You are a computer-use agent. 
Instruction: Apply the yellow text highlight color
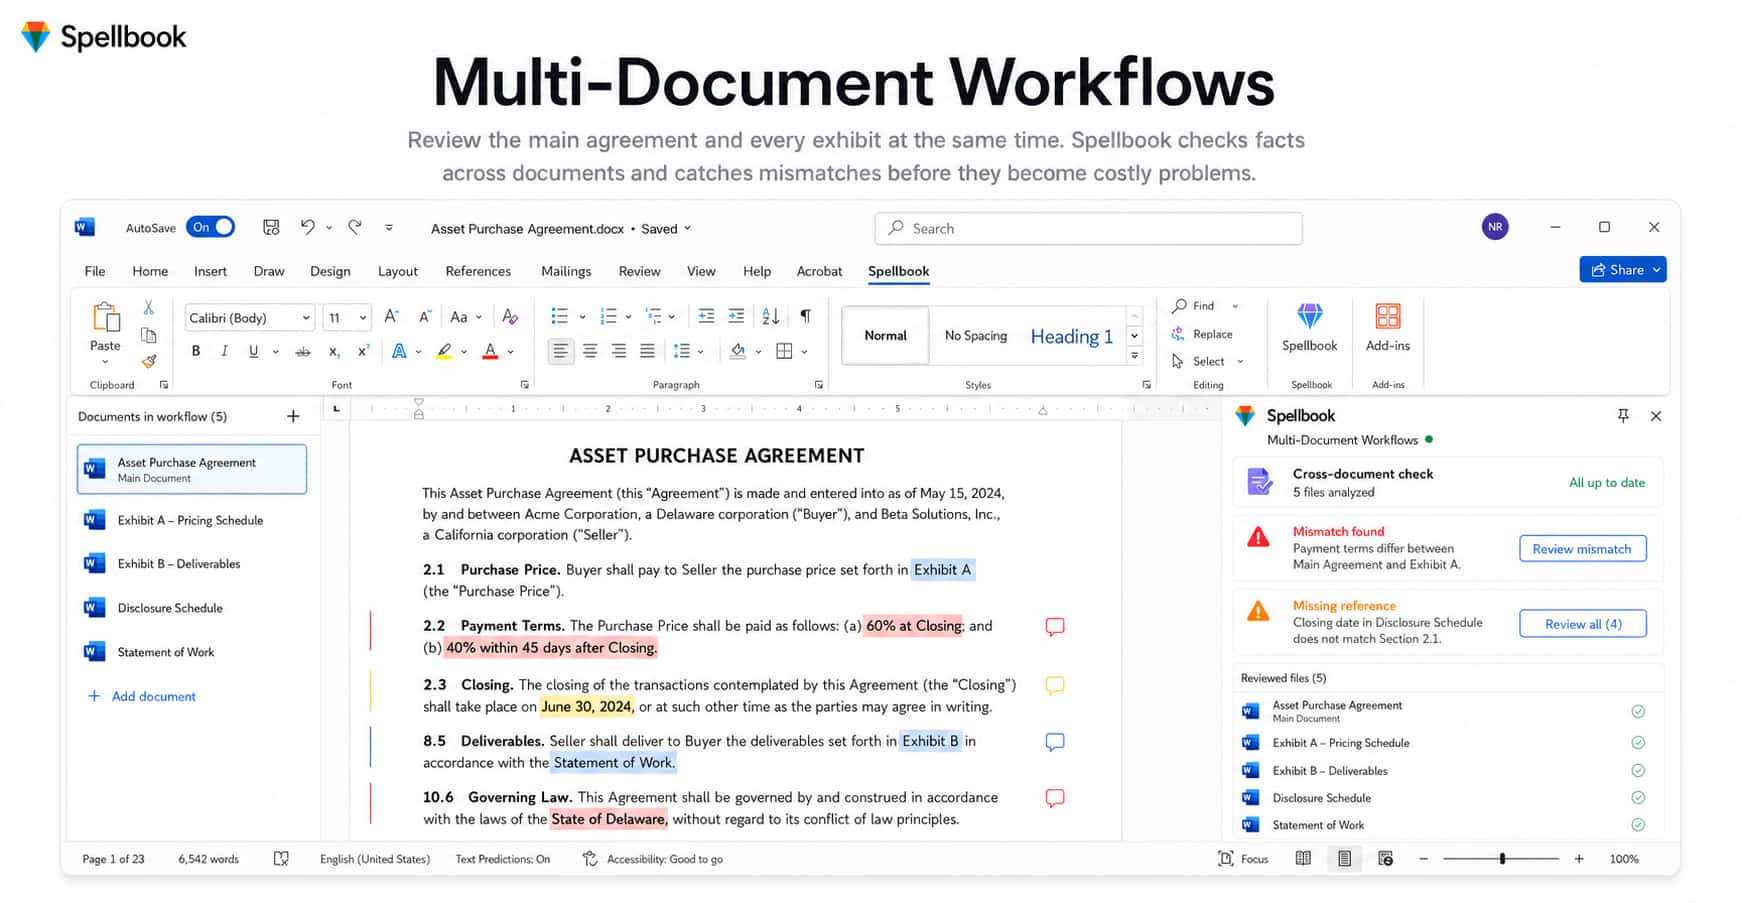tap(444, 351)
